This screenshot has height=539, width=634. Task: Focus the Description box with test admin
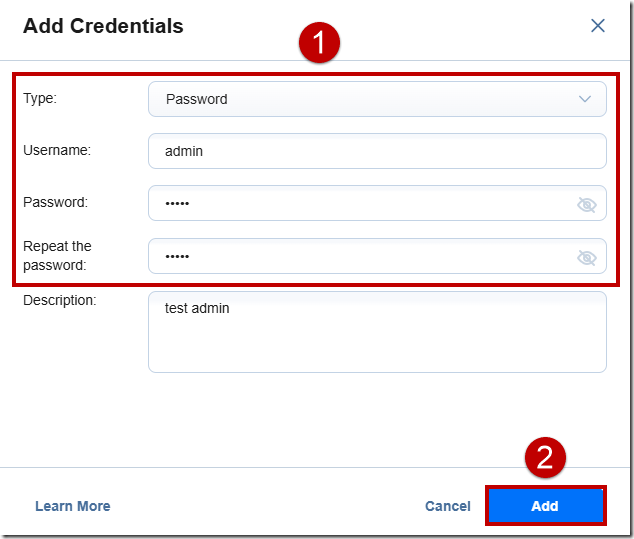pyautogui.click(x=377, y=332)
